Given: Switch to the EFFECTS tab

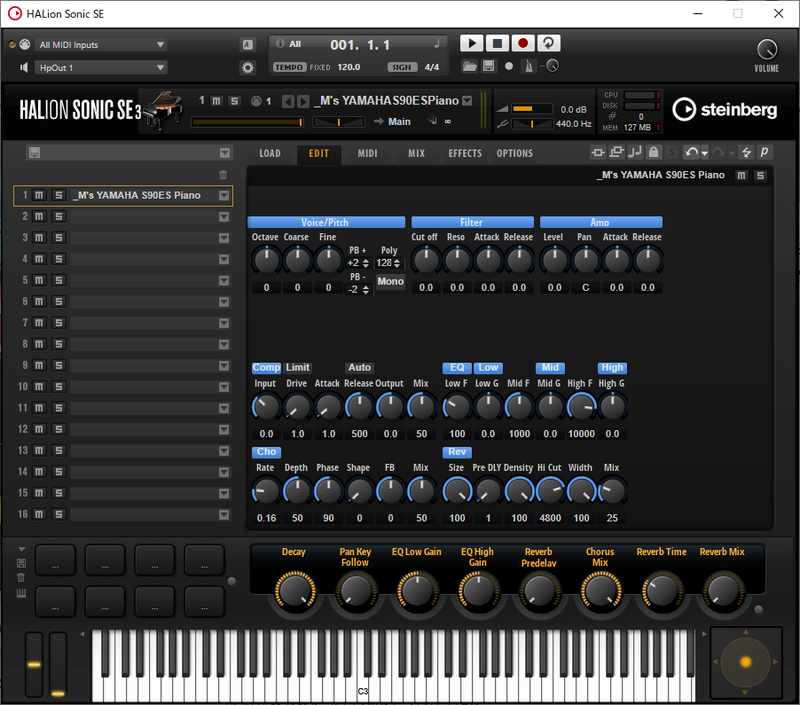Looking at the screenshot, I should pyautogui.click(x=465, y=154).
